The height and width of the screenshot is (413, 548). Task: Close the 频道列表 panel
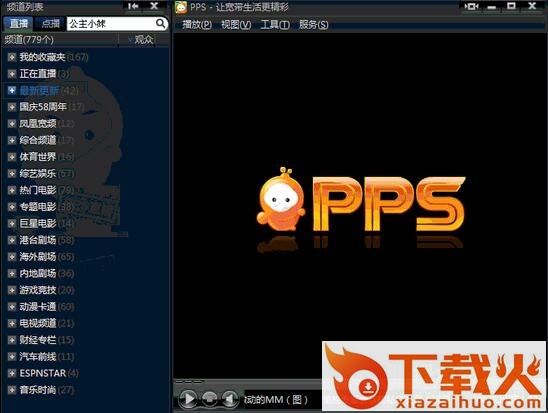tap(154, 6)
